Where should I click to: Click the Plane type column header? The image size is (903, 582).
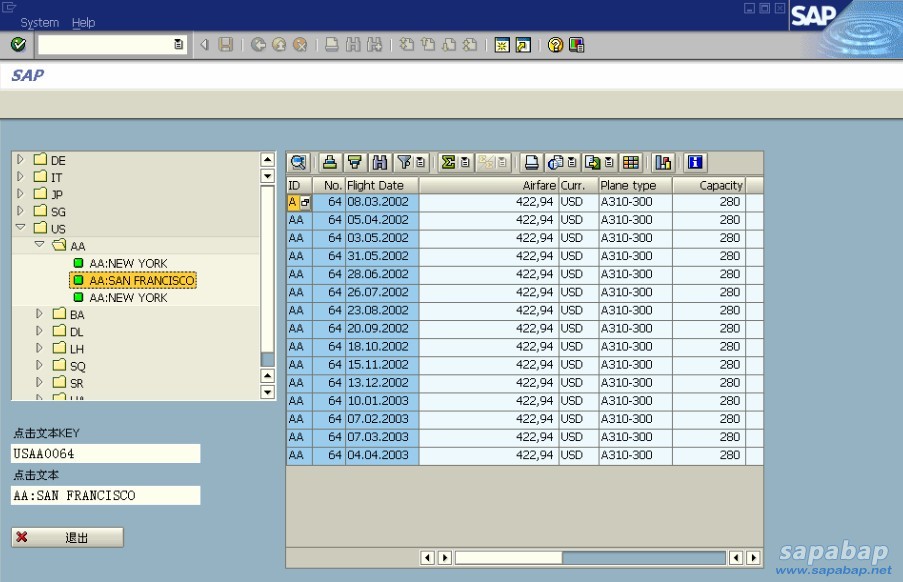click(635, 185)
